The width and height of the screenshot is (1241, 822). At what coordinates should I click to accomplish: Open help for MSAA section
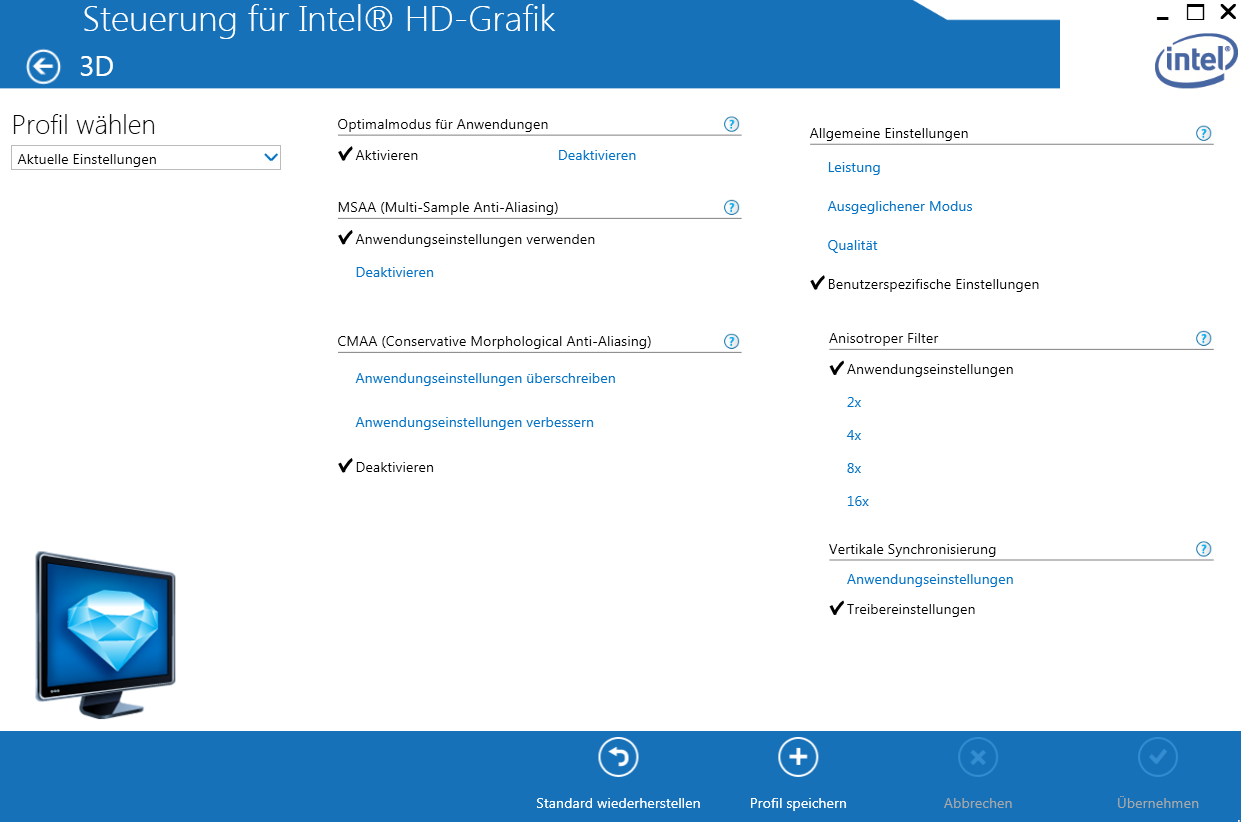tap(731, 208)
